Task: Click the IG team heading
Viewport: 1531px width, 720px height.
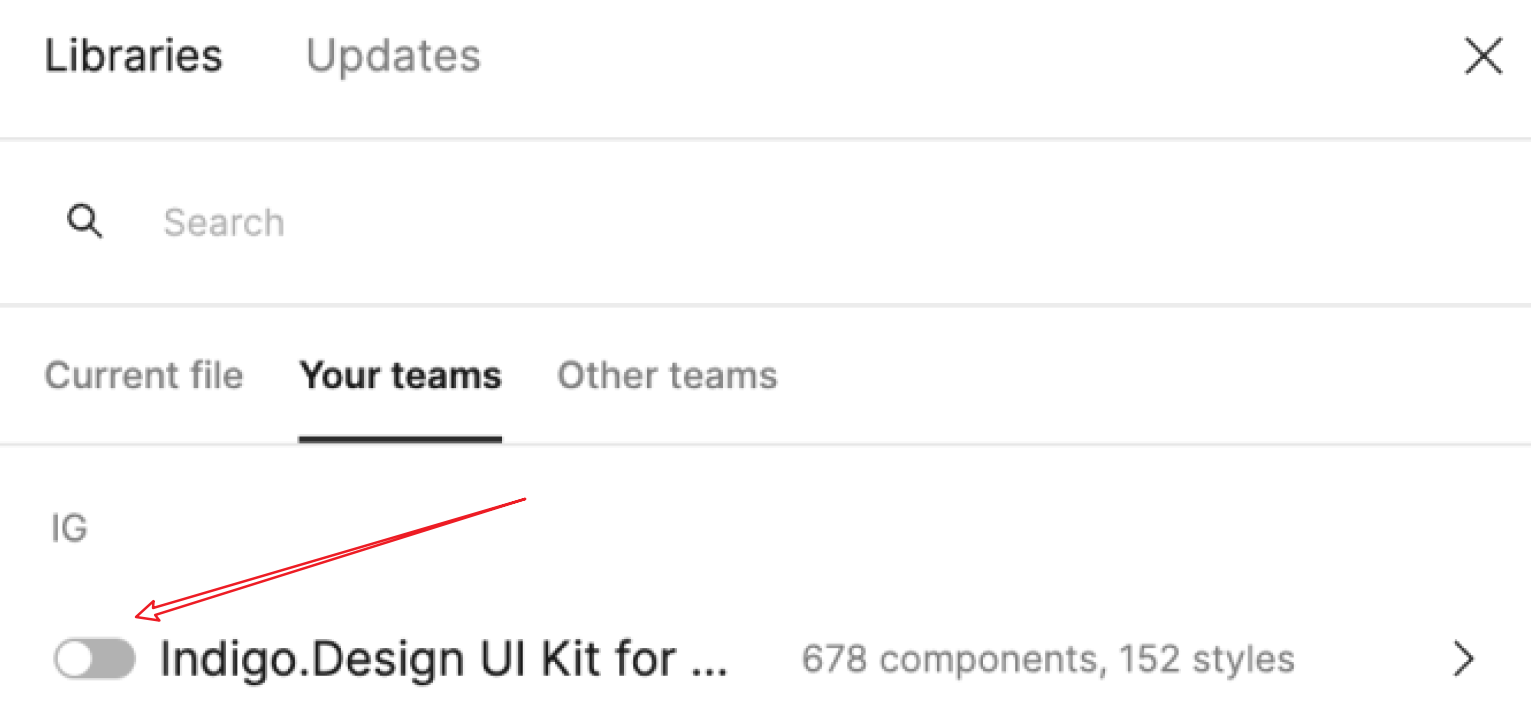Action: [70, 528]
